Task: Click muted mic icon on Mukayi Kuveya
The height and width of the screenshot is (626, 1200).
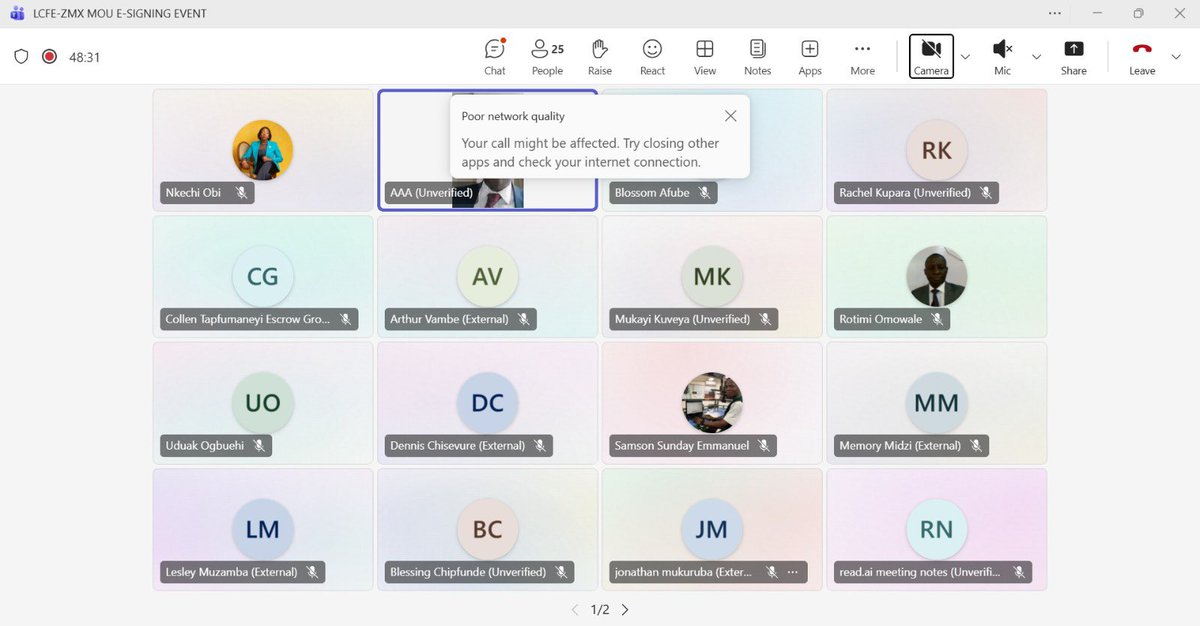Action: pyautogui.click(x=765, y=319)
